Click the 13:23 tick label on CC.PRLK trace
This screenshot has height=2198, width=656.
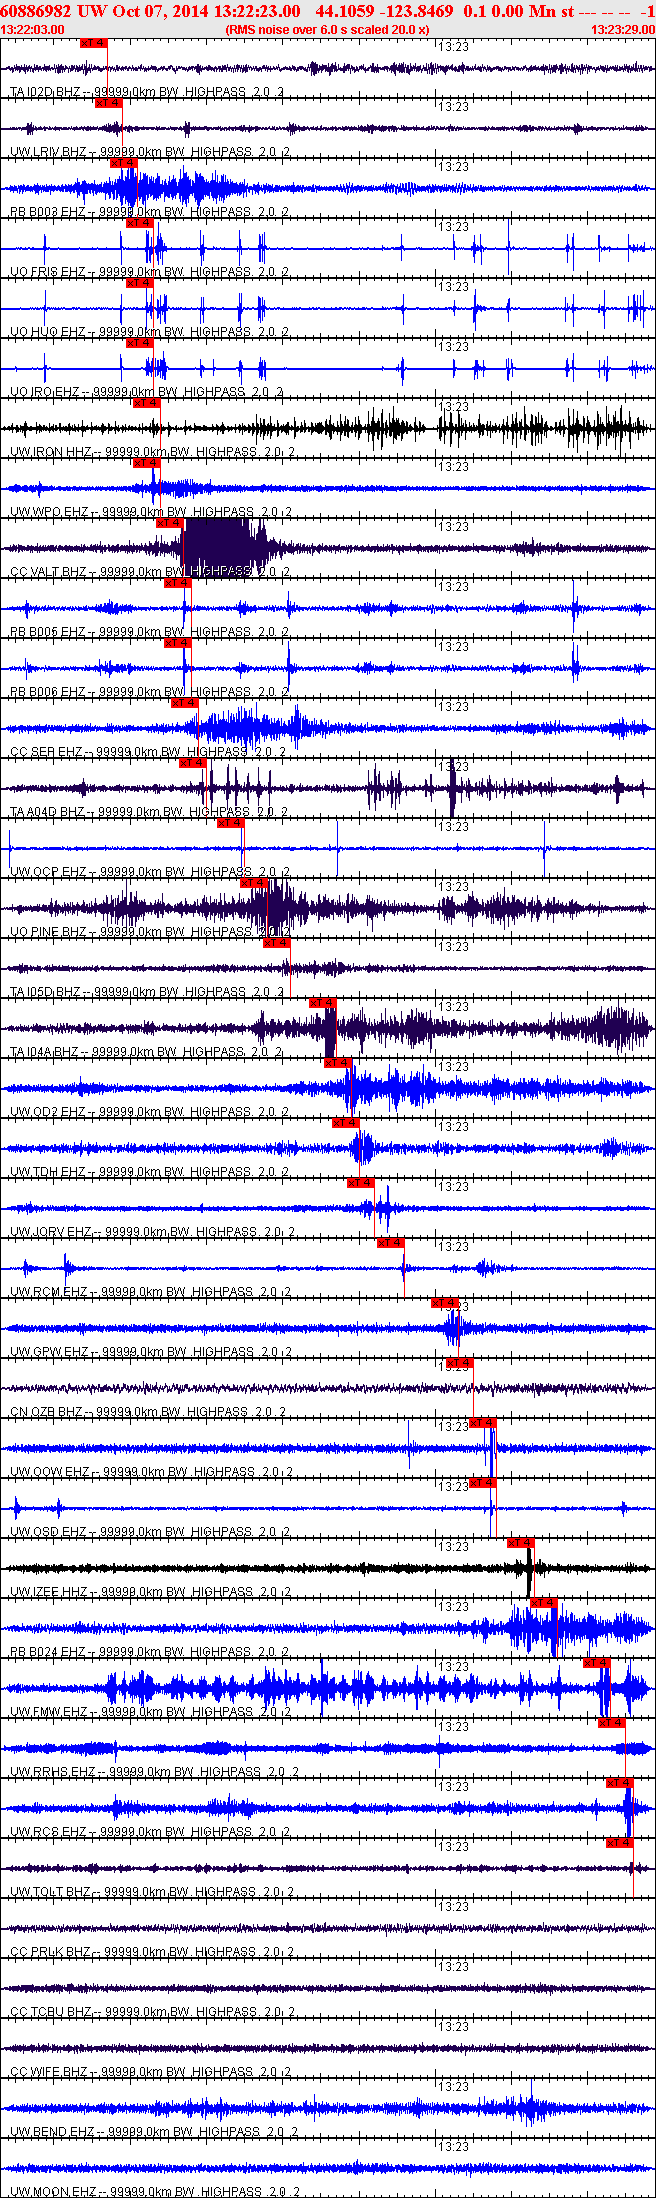455,1907
